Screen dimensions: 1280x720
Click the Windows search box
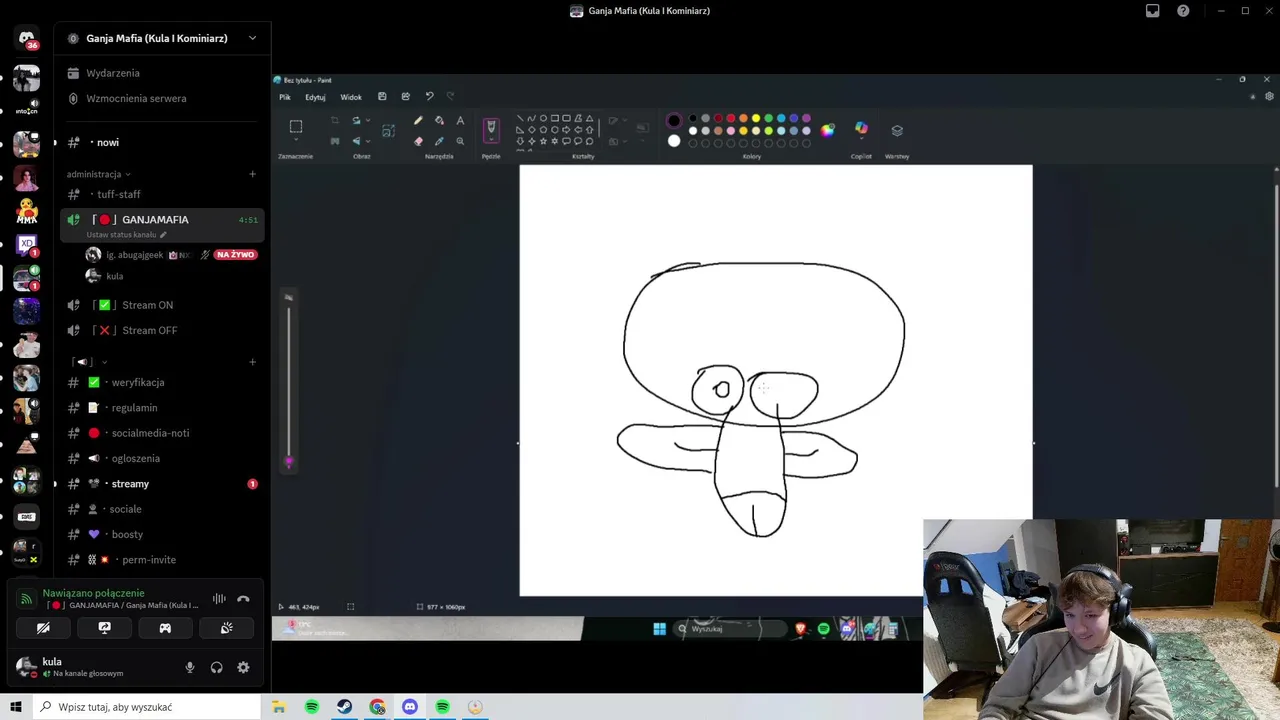pos(147,707)
